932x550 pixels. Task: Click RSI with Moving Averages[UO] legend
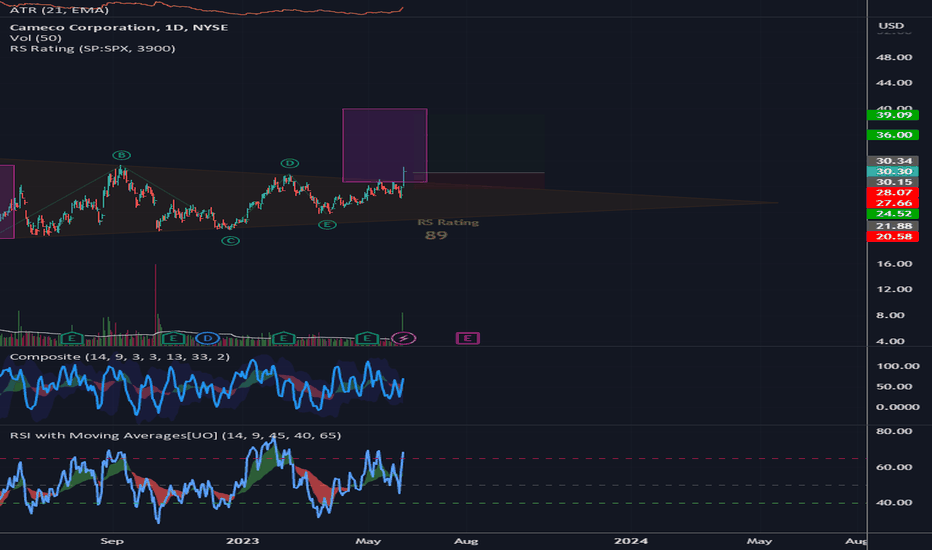coord(175,435)
